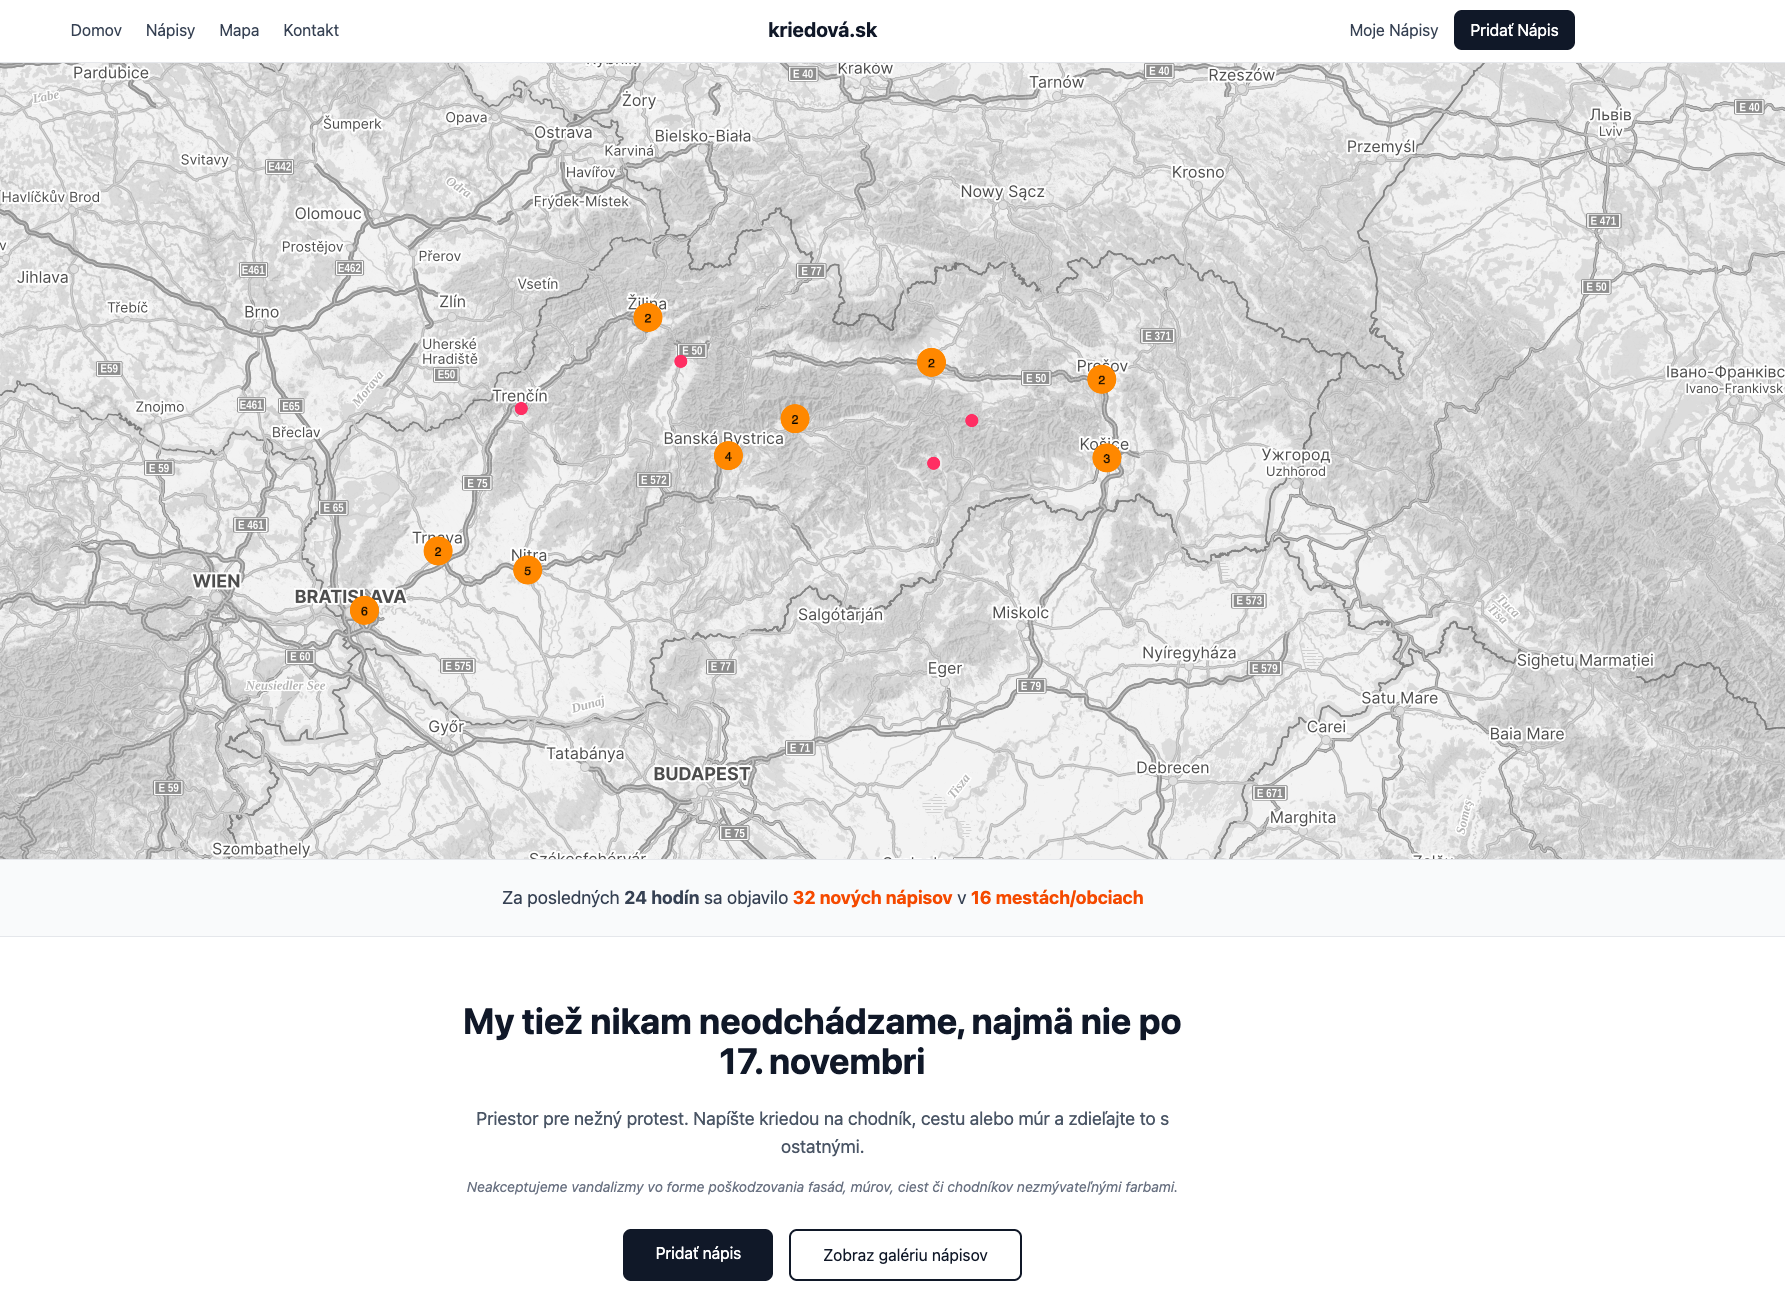The image size is (1785, 1298).
Task: Open the Kontakt page link
Action: (311, 30)
